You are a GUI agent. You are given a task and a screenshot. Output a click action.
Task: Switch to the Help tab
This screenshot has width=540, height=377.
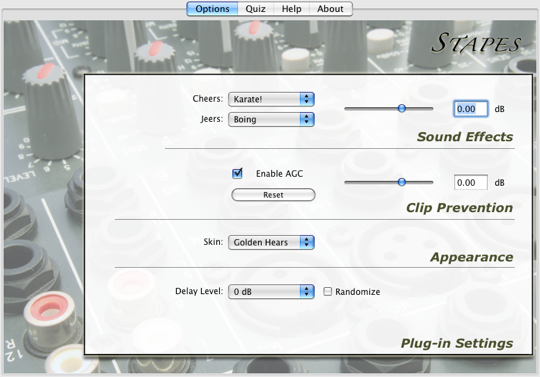[291, 9]
